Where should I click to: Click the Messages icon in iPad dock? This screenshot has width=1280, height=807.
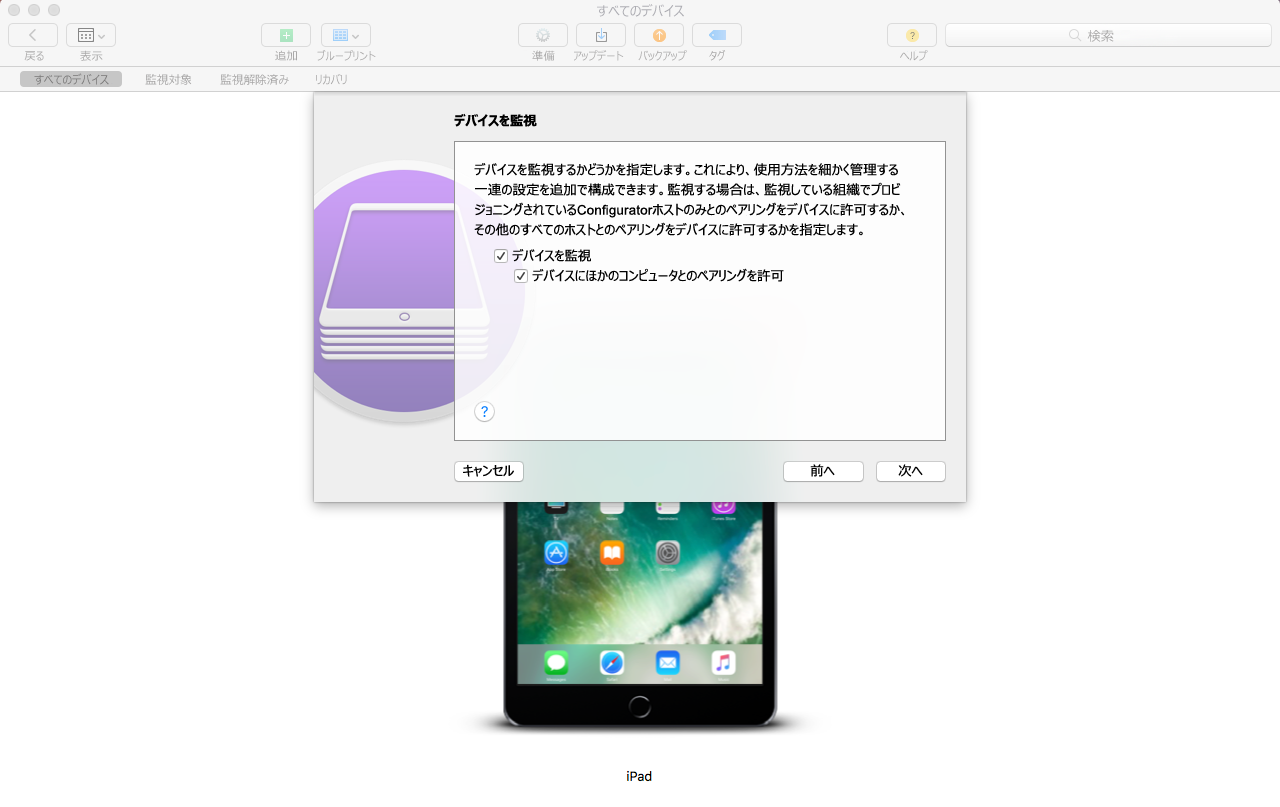556,662
